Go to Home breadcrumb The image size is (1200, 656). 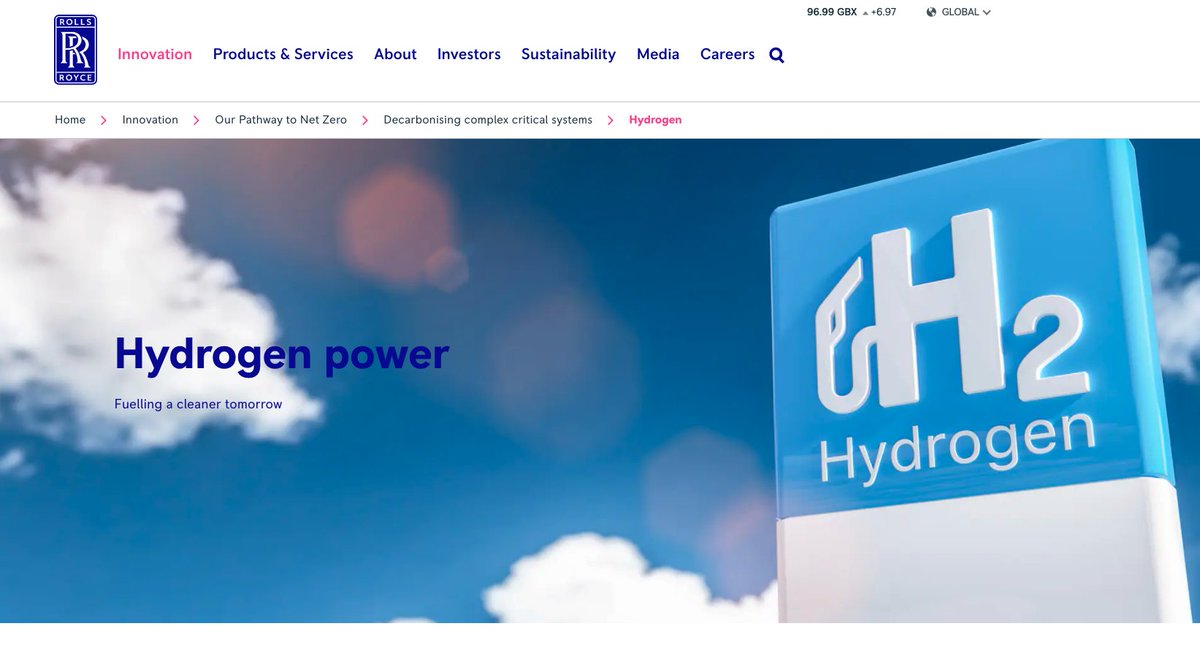(70, 120)
